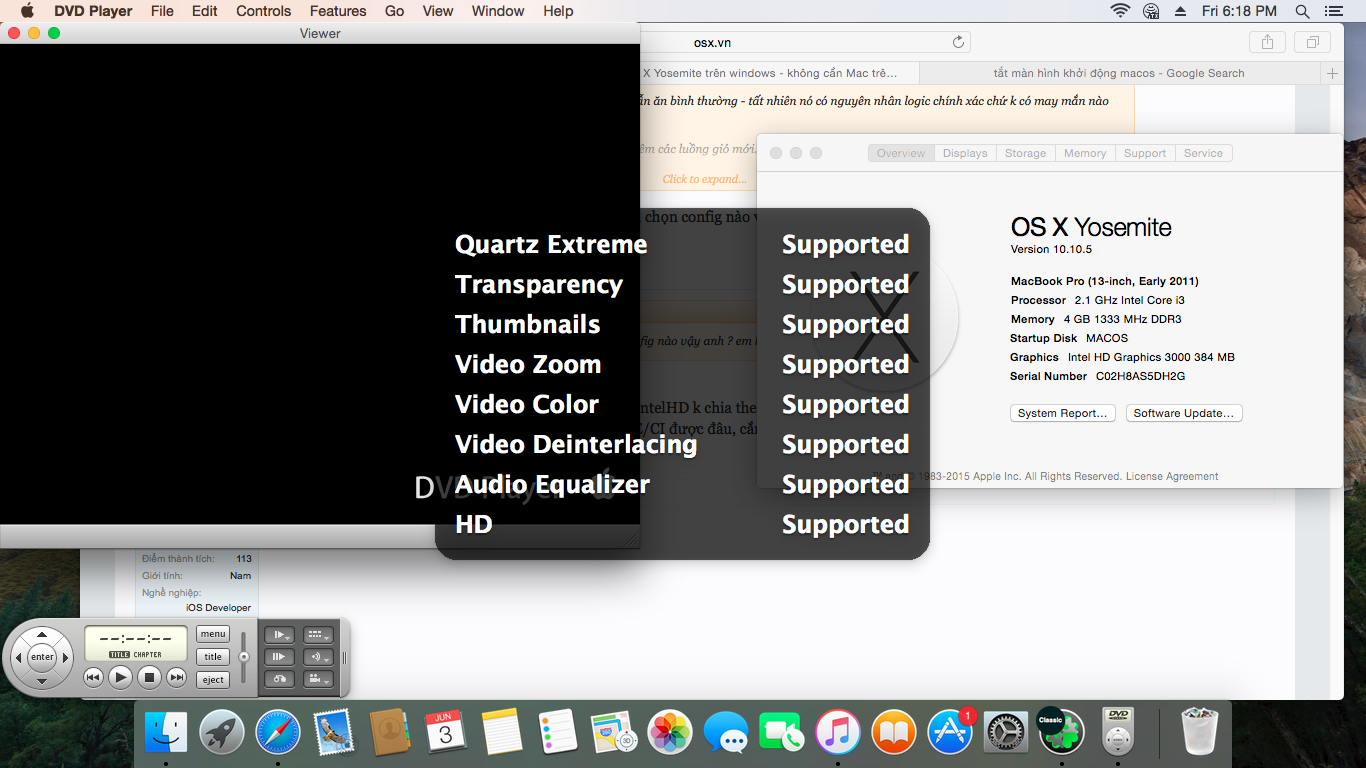1366x768 pixels.
Task: Open Photos from the Dock
Action: point(670,733)
